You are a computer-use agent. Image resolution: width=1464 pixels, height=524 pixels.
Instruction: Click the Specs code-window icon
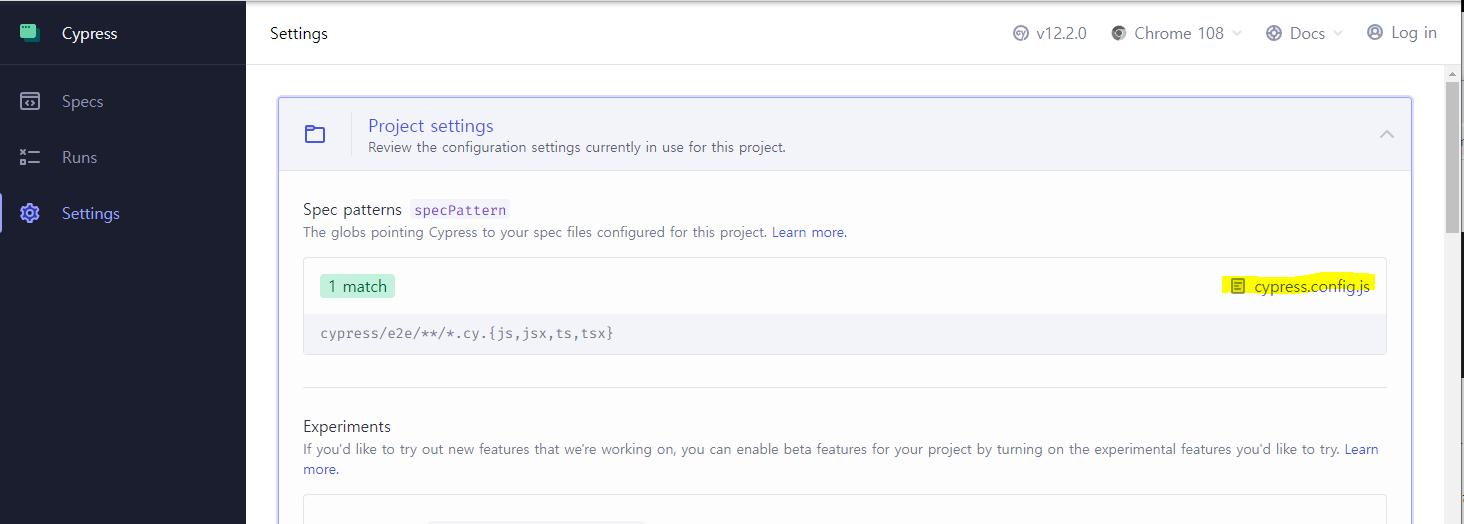point(30,101)
